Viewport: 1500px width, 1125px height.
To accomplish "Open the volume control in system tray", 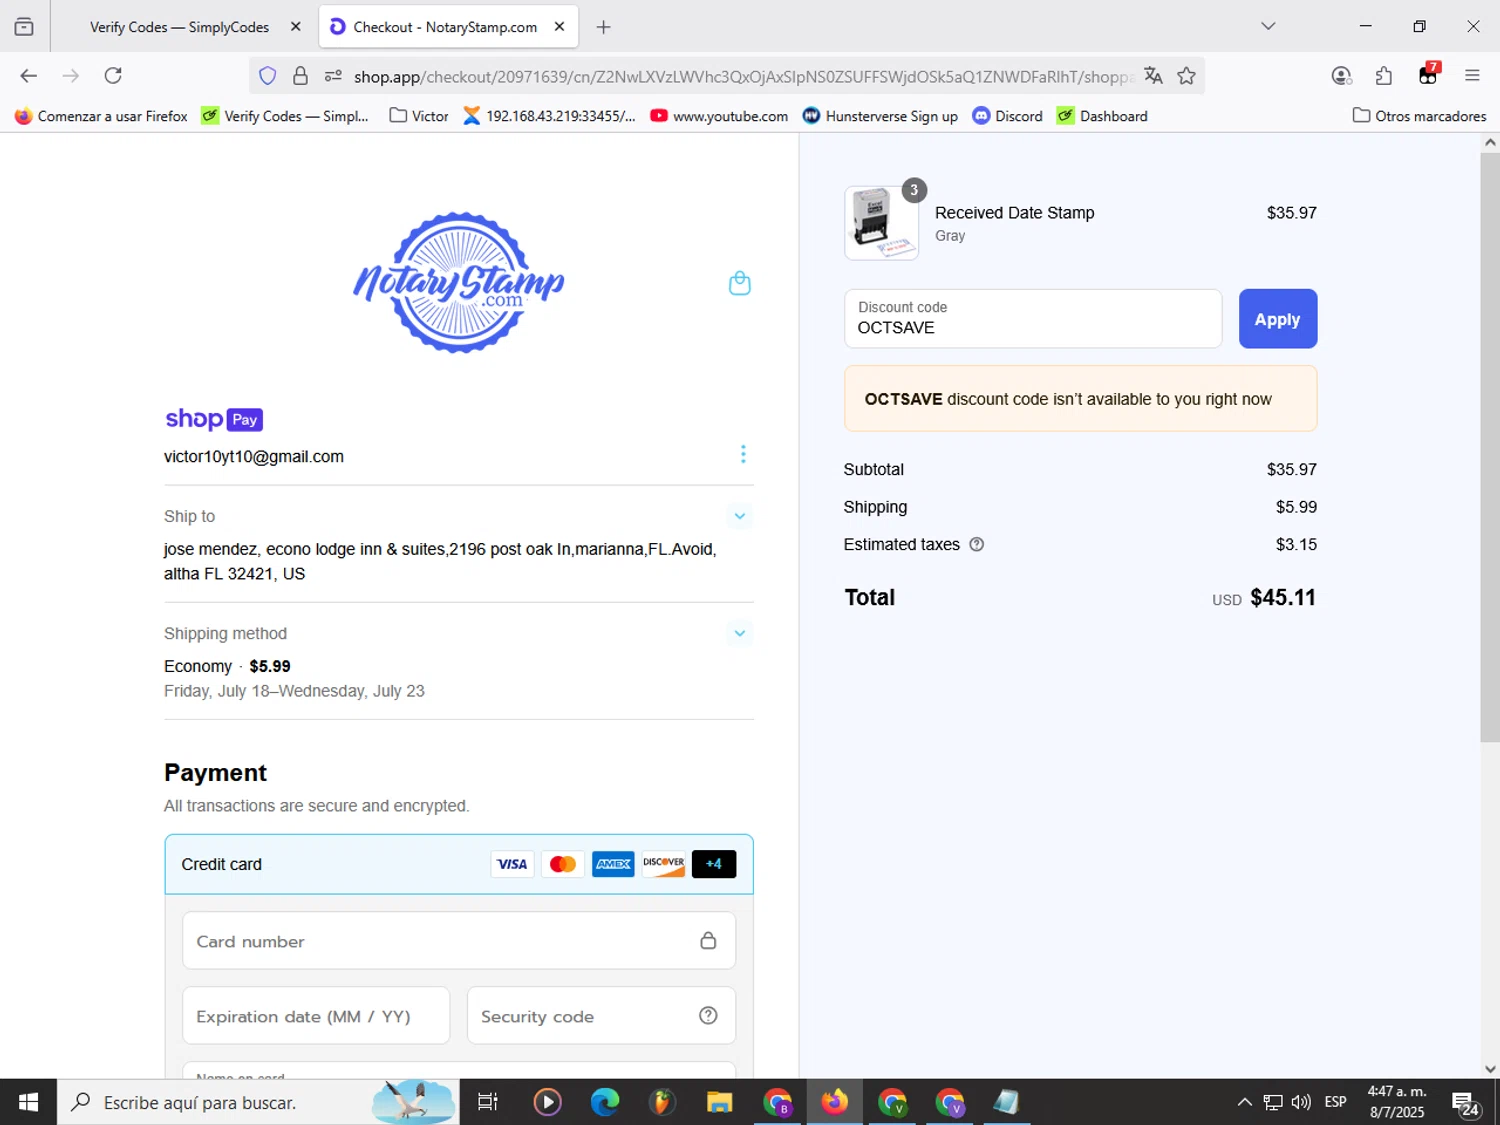I will point(1301,1102).
